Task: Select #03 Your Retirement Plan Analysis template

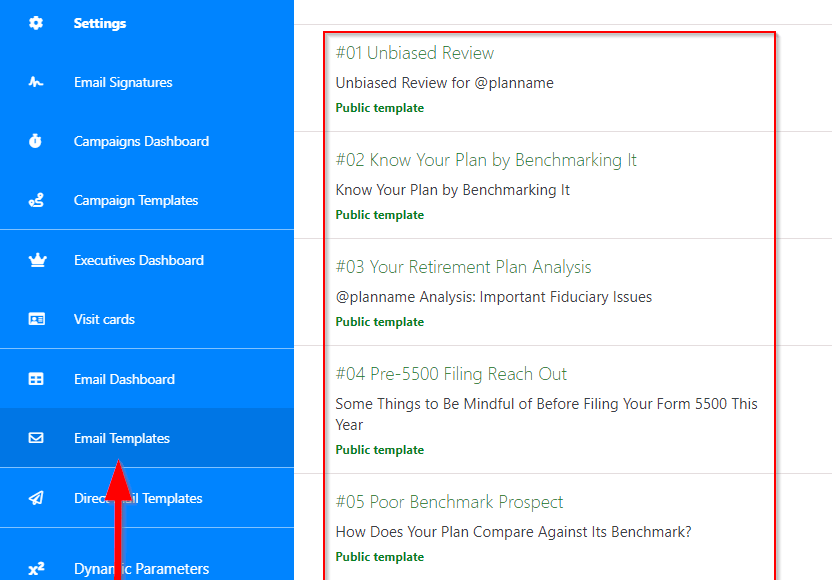Action: pyautogui.click(x=463, y=267)
